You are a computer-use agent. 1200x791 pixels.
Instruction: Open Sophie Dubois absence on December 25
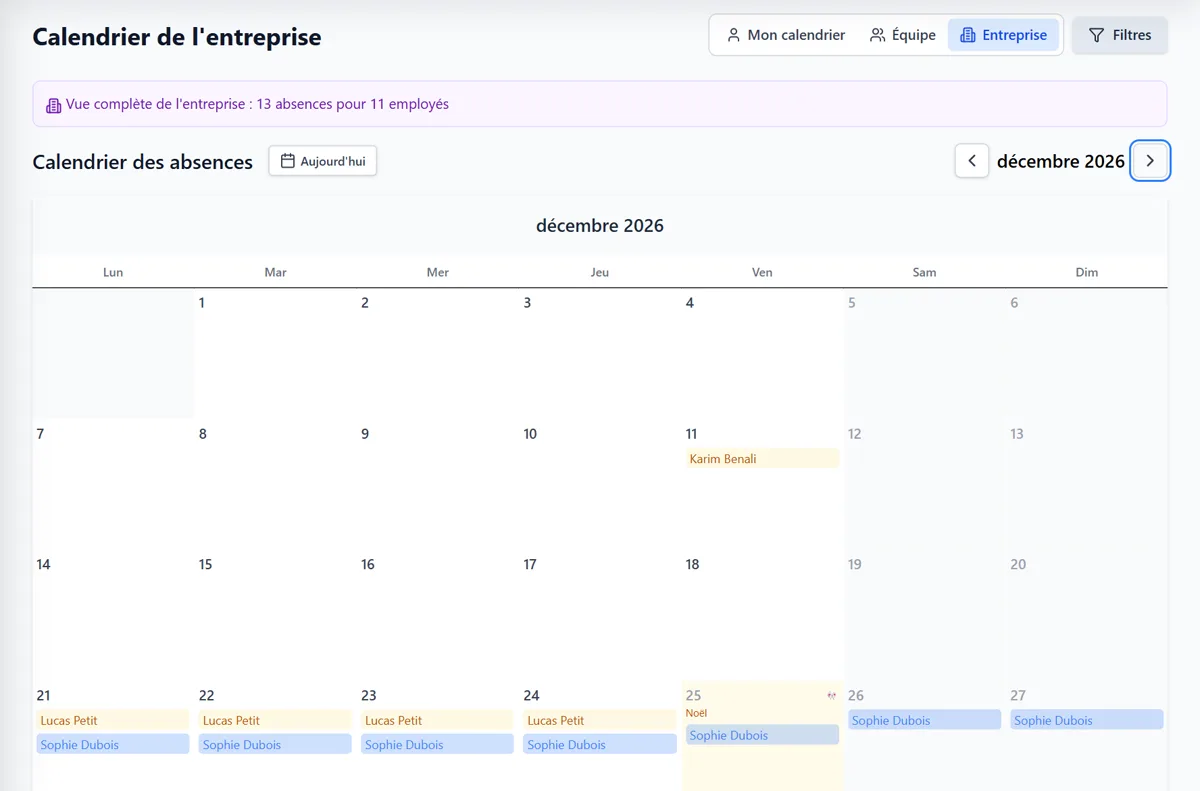pos(762,735)
